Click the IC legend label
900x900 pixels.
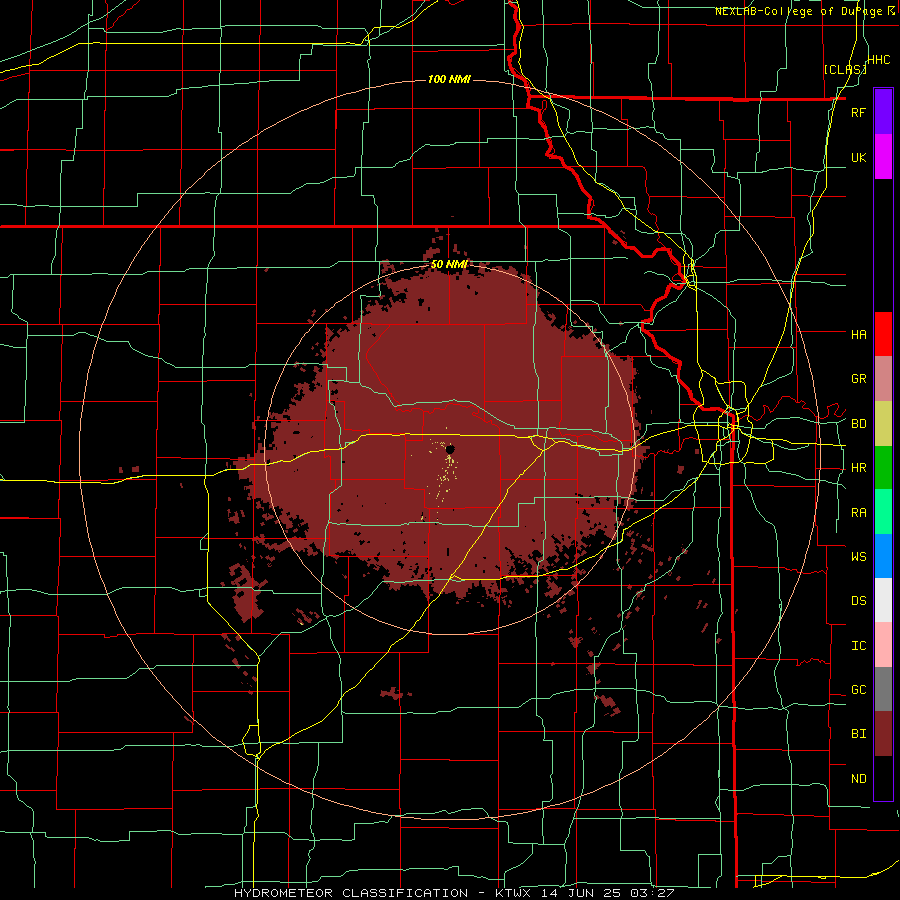click(858, 645)
